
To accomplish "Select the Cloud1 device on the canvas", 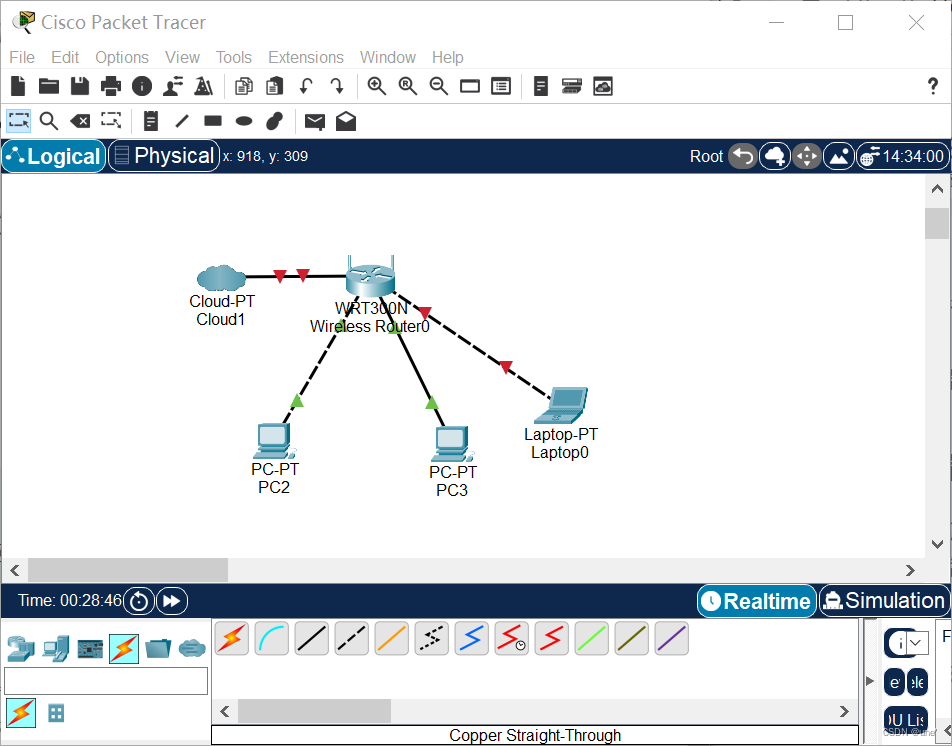I will 222,277.
